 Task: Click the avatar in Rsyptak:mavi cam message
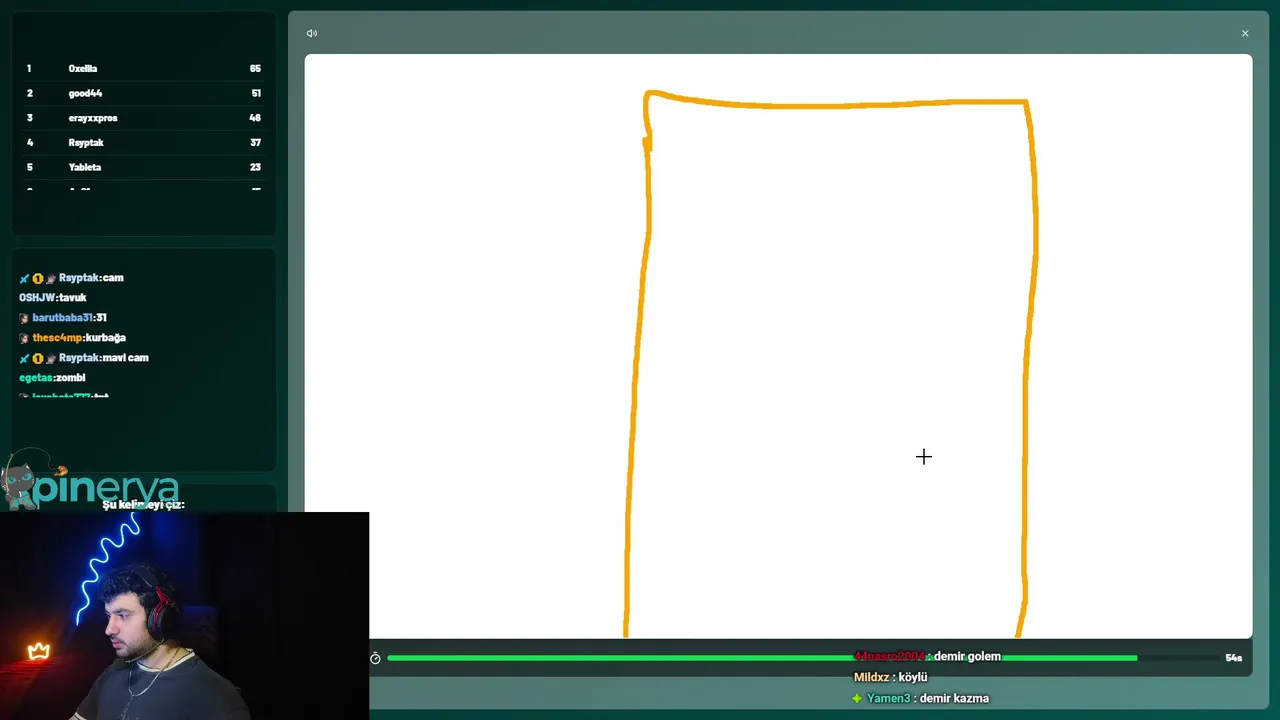click(x=51, y=358)
